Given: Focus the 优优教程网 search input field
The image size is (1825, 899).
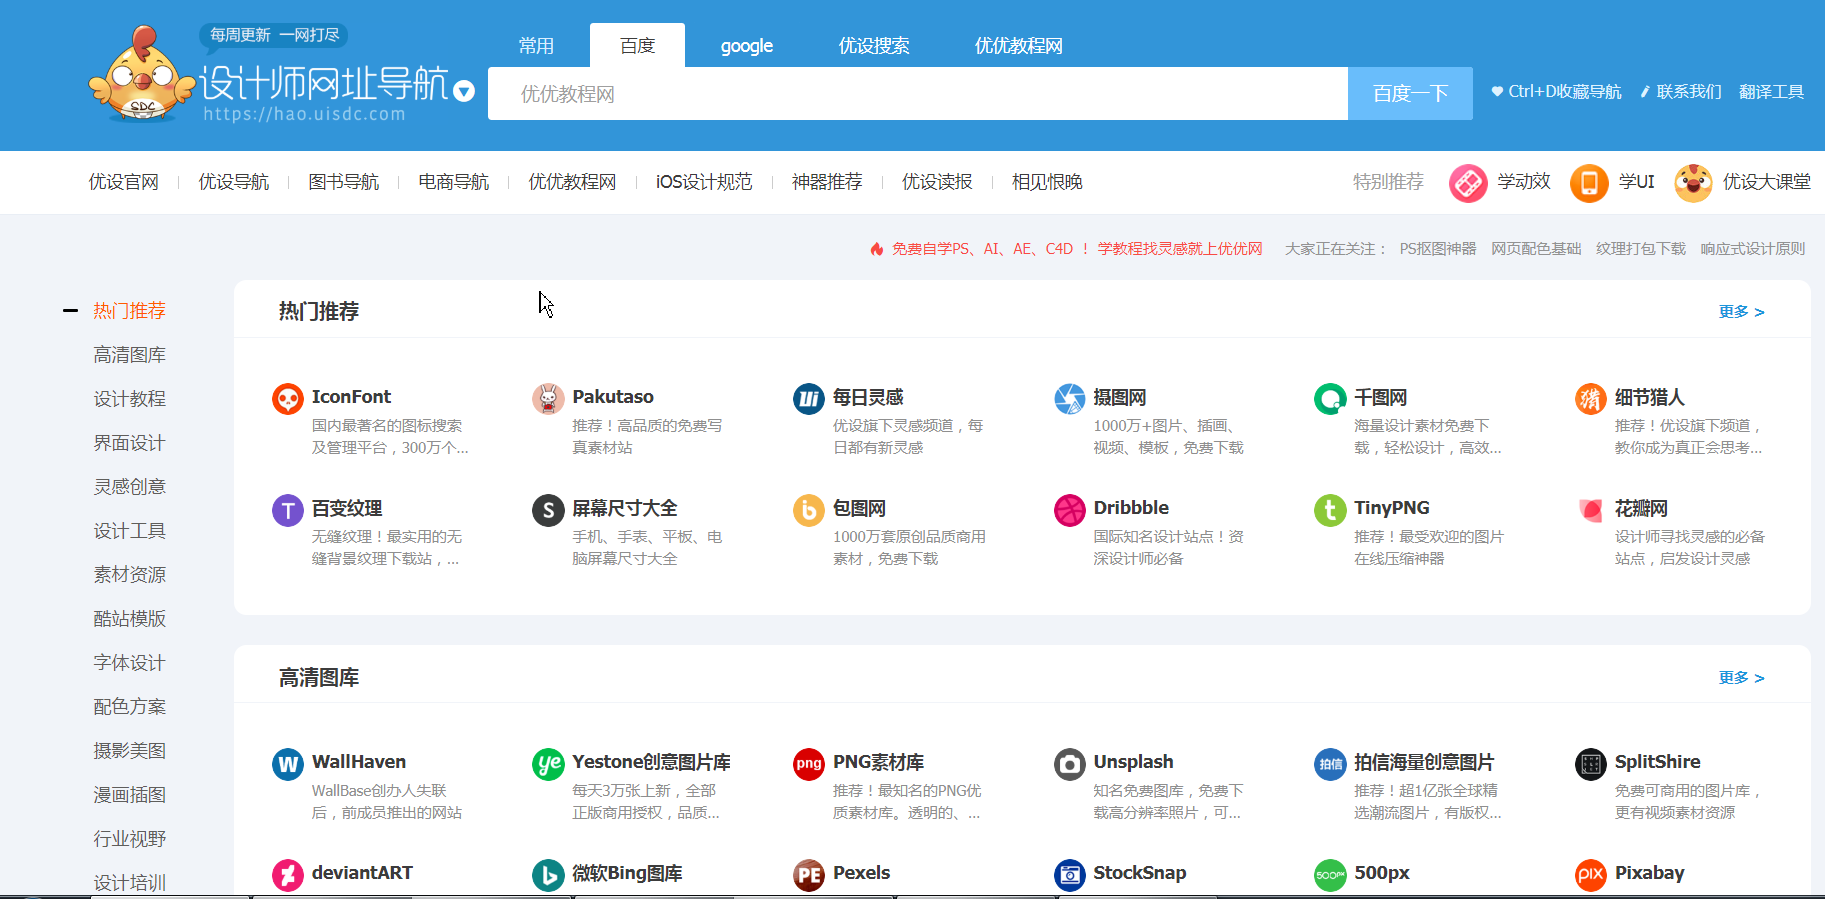Looking at the screenshot, I should (918, 93).
